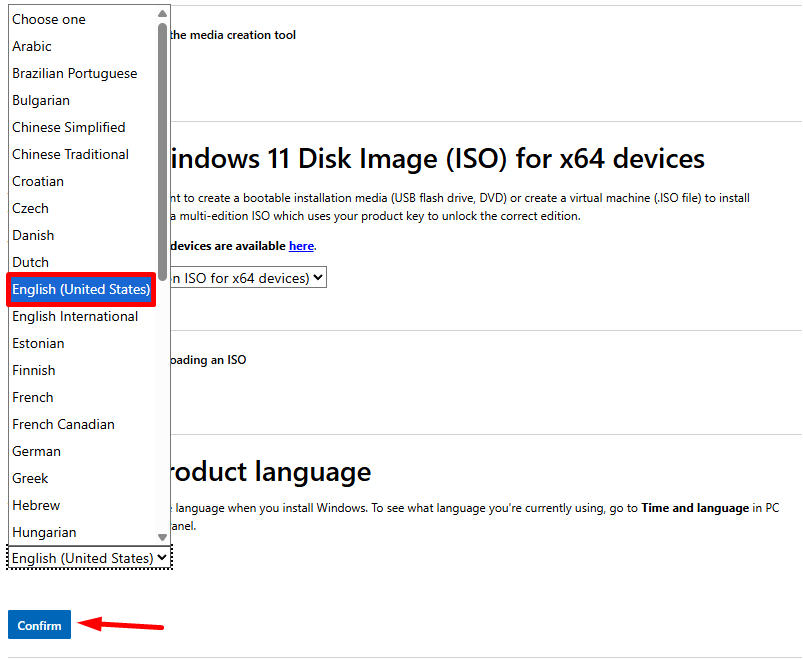Image resolution: width=803 pixels, height=659 pixels.
Task: Select Finnish language option
Action: click(x=82, y=370)
